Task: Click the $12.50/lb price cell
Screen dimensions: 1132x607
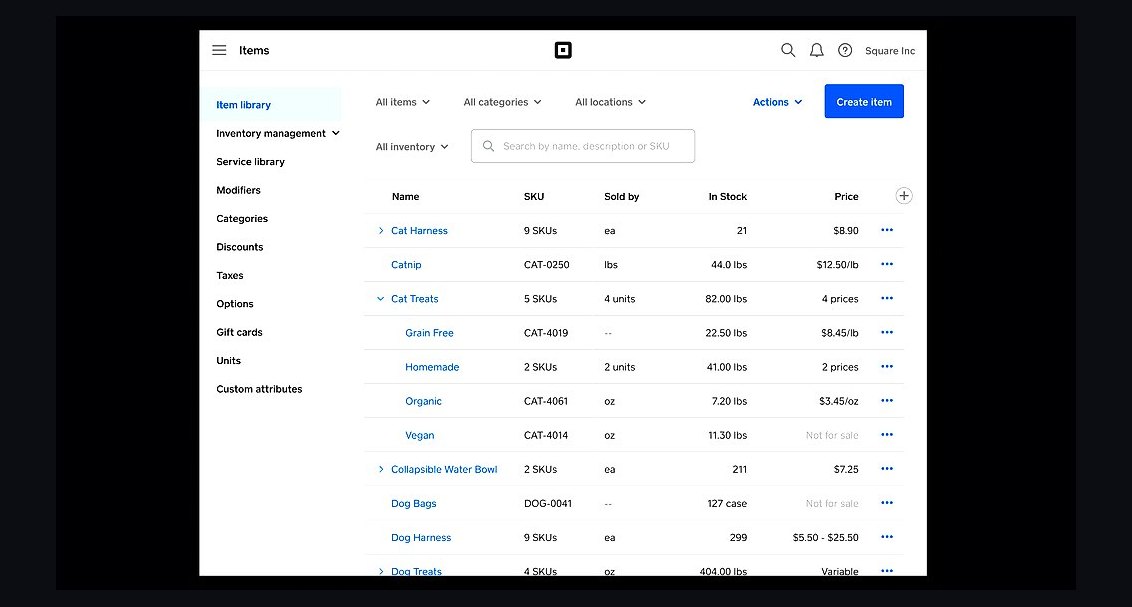Action: pyautogui.click(x=837, y=265)
